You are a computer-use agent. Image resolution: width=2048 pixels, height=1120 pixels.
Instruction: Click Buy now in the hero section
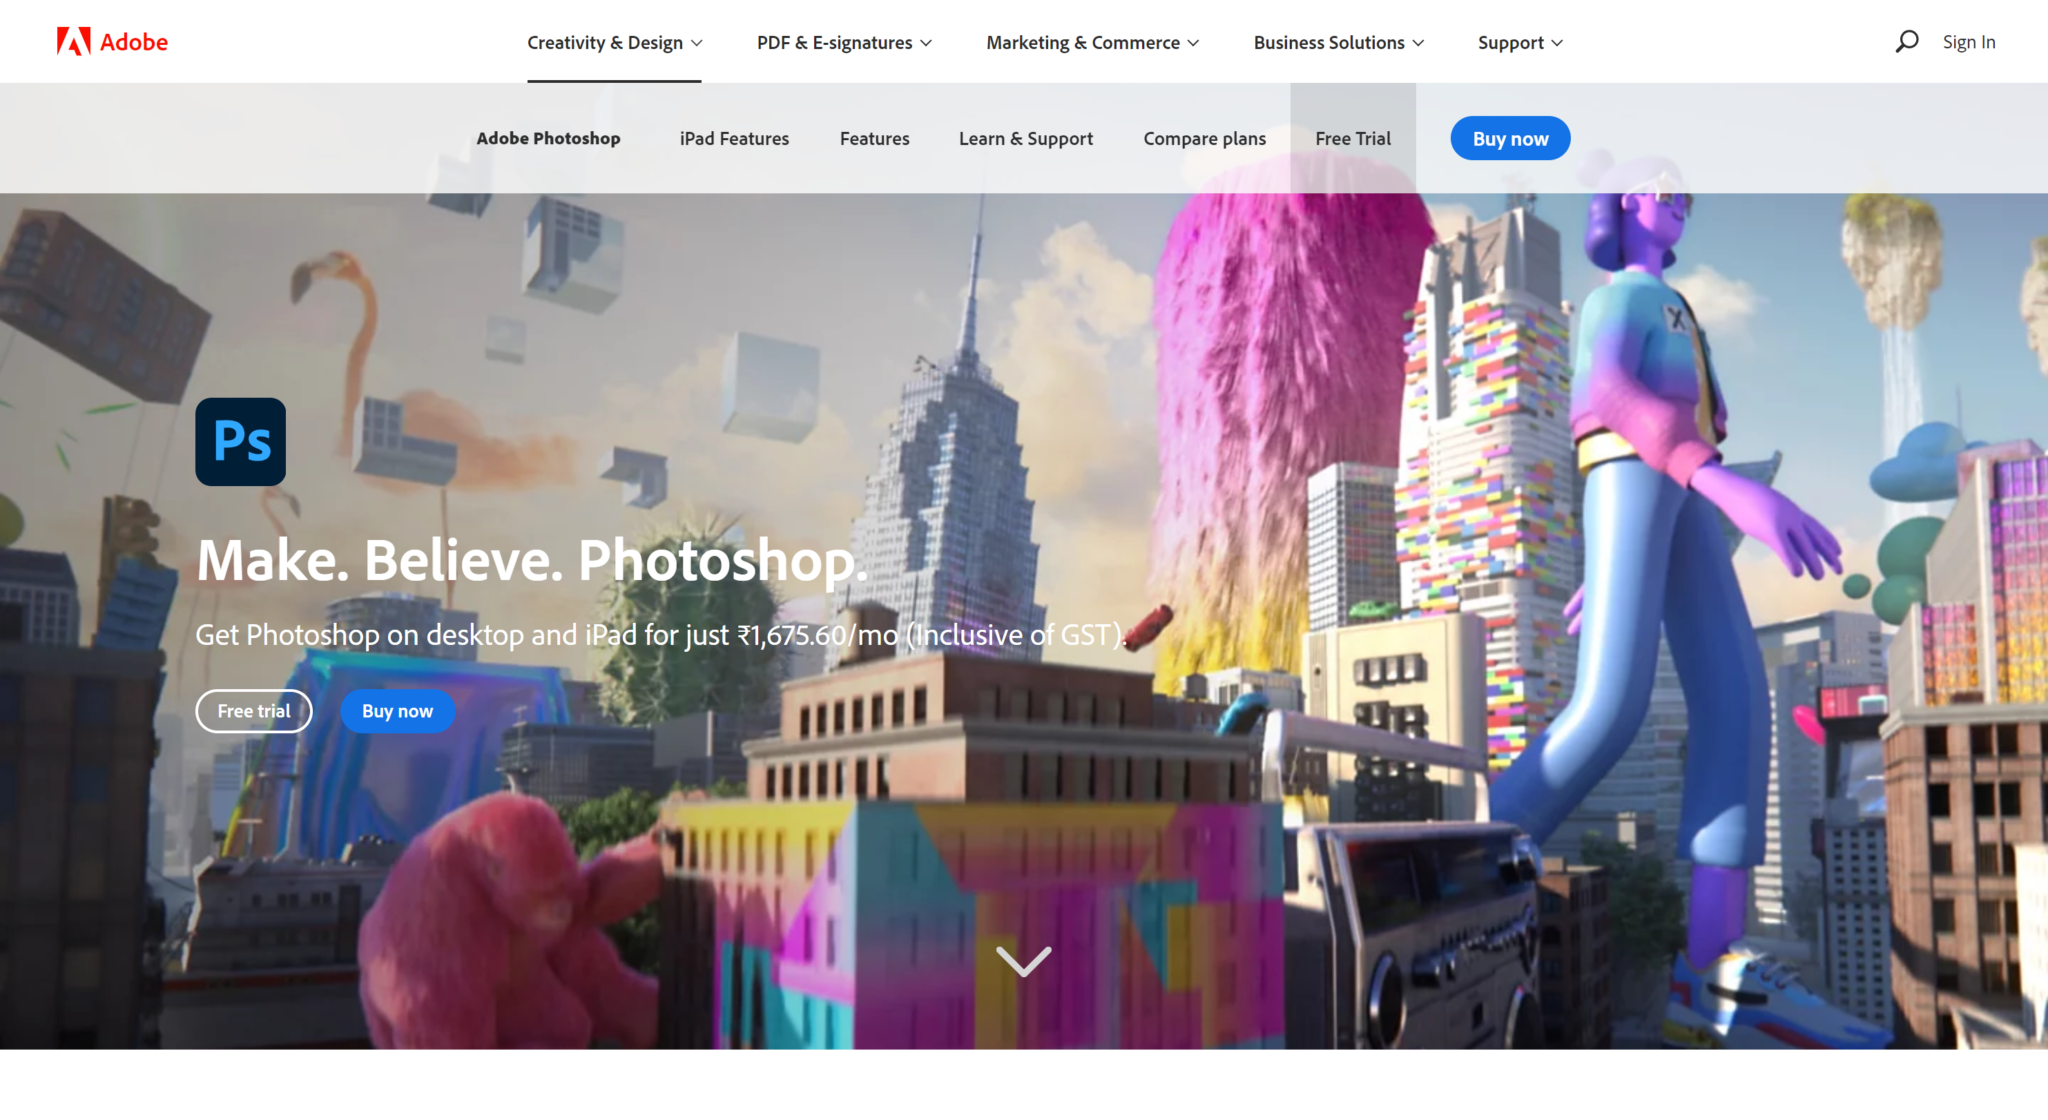coord(397,710)
